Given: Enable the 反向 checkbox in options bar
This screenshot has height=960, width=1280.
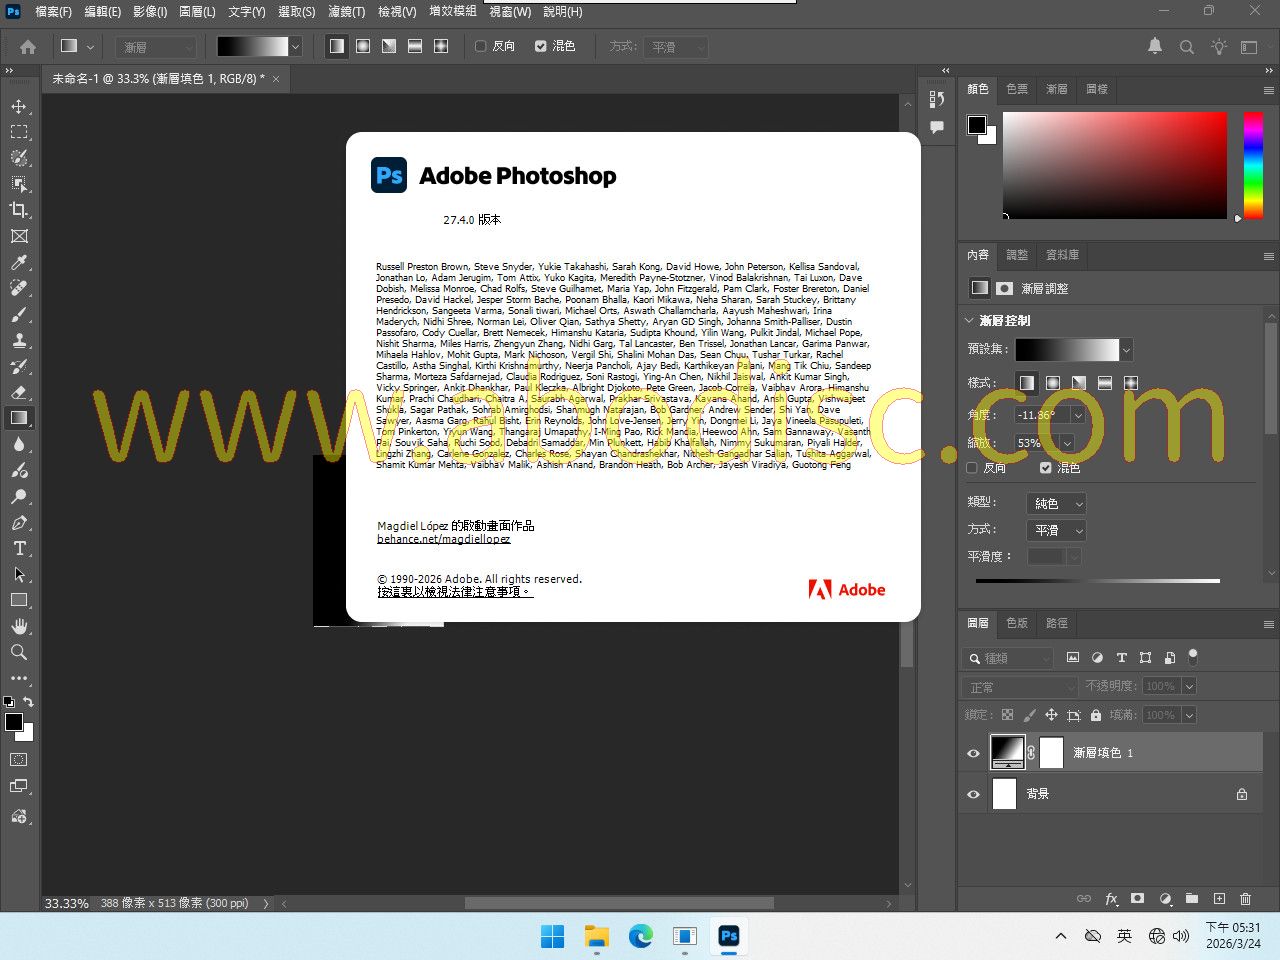Looking at the screenshot, I should coord(481,46).
